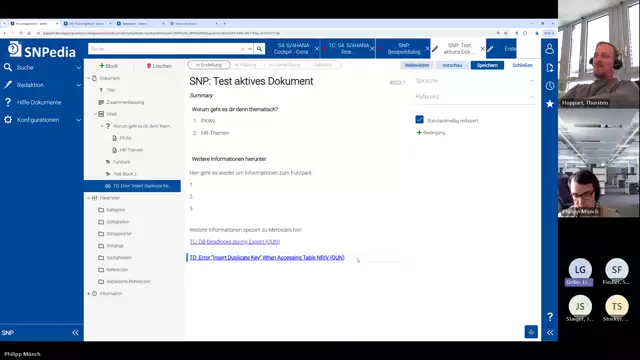
Task: Click the SNPedia logo
Action: tap(42, 50)
